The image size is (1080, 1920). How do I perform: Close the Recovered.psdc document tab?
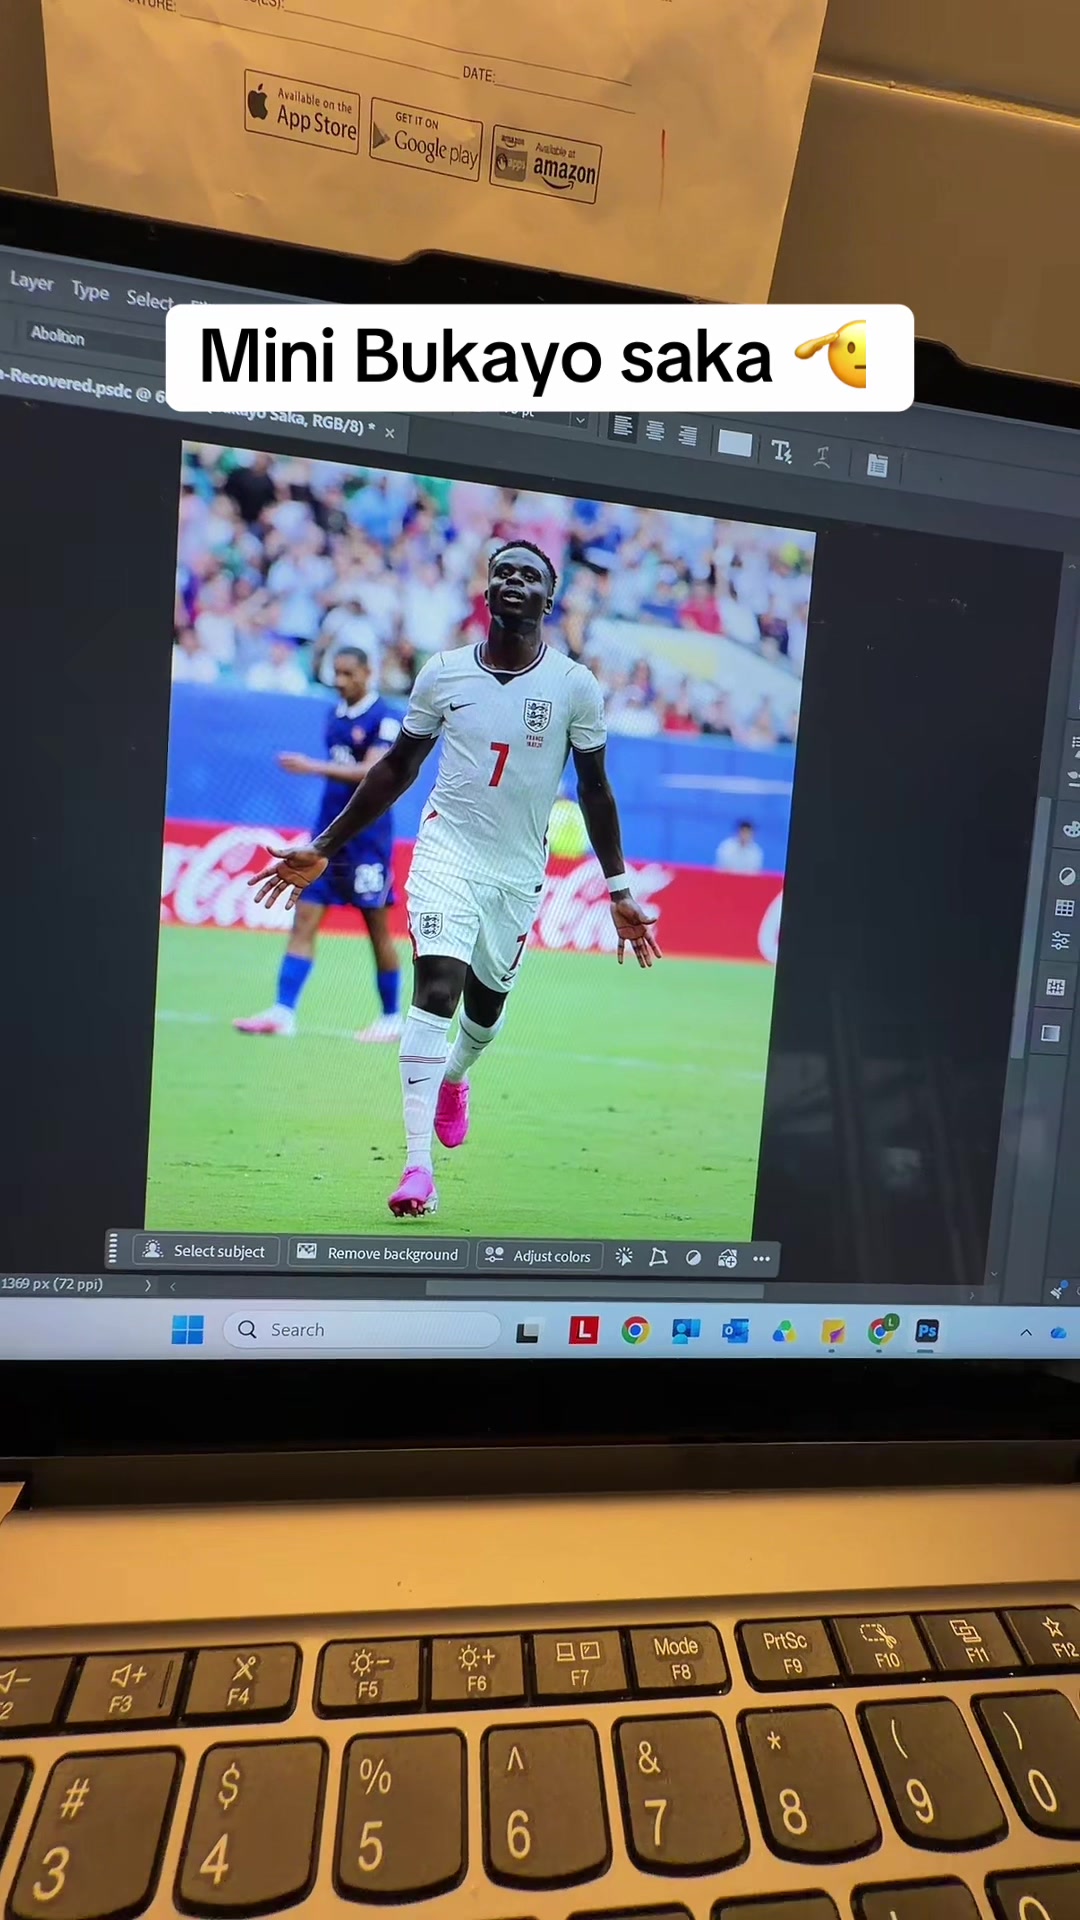tap(390, 433)
